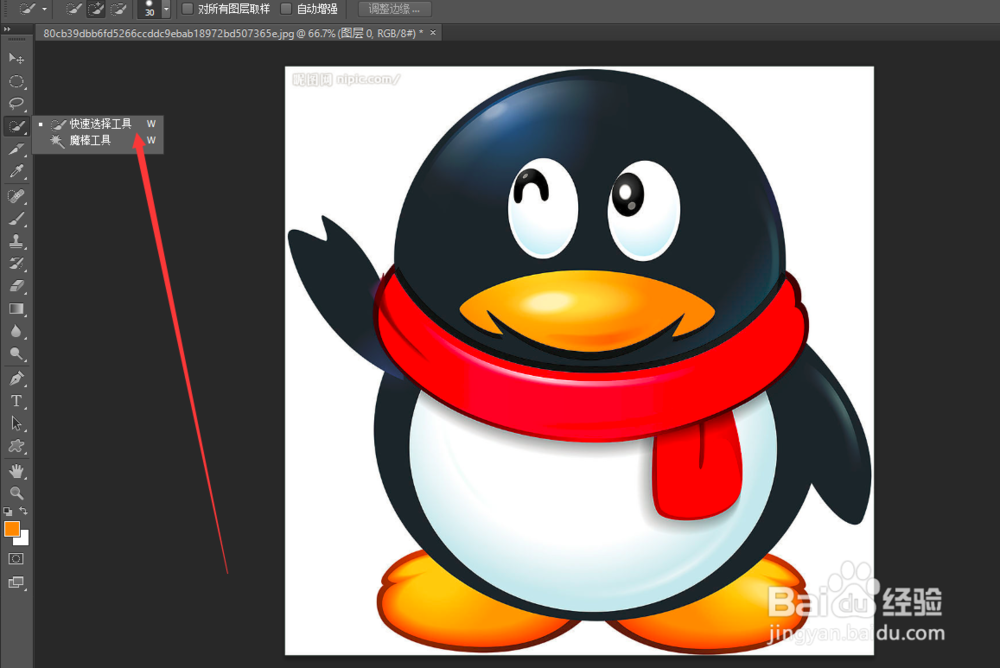Select the Eraser tool

pos(16,286)
